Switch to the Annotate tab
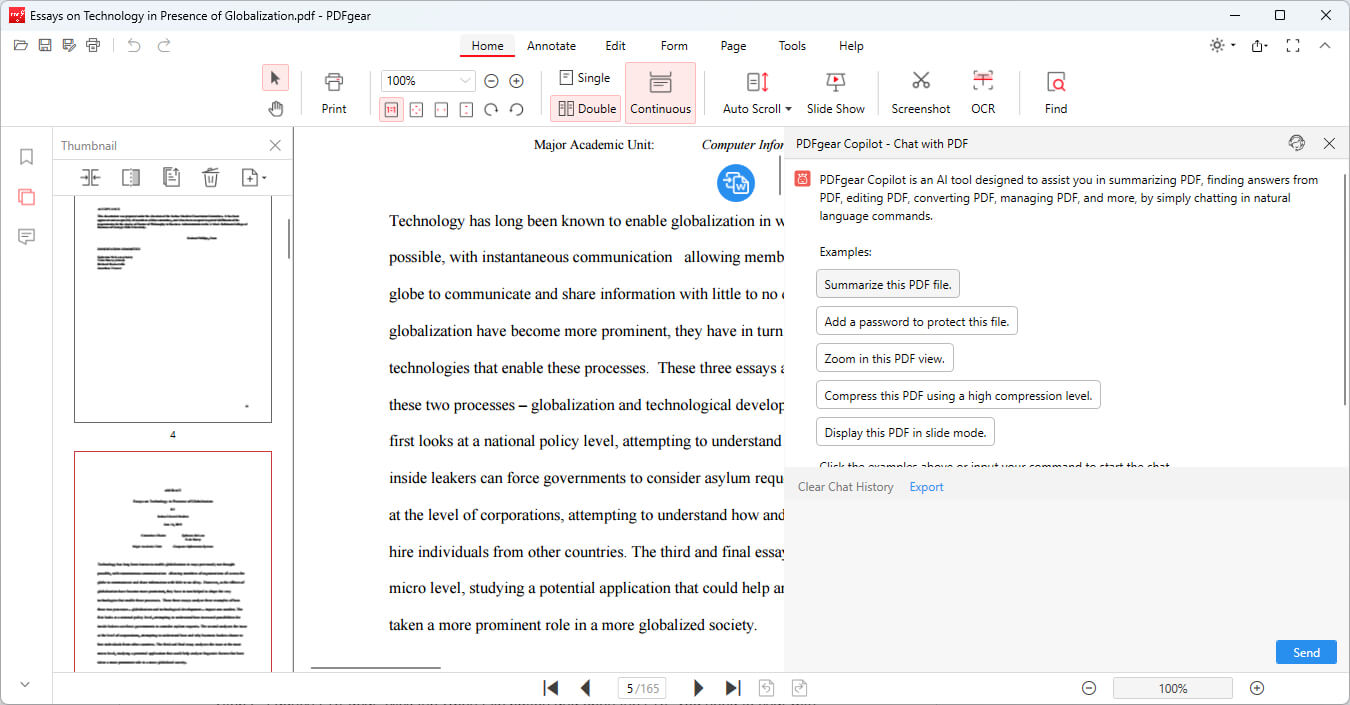 pos(551,46)
